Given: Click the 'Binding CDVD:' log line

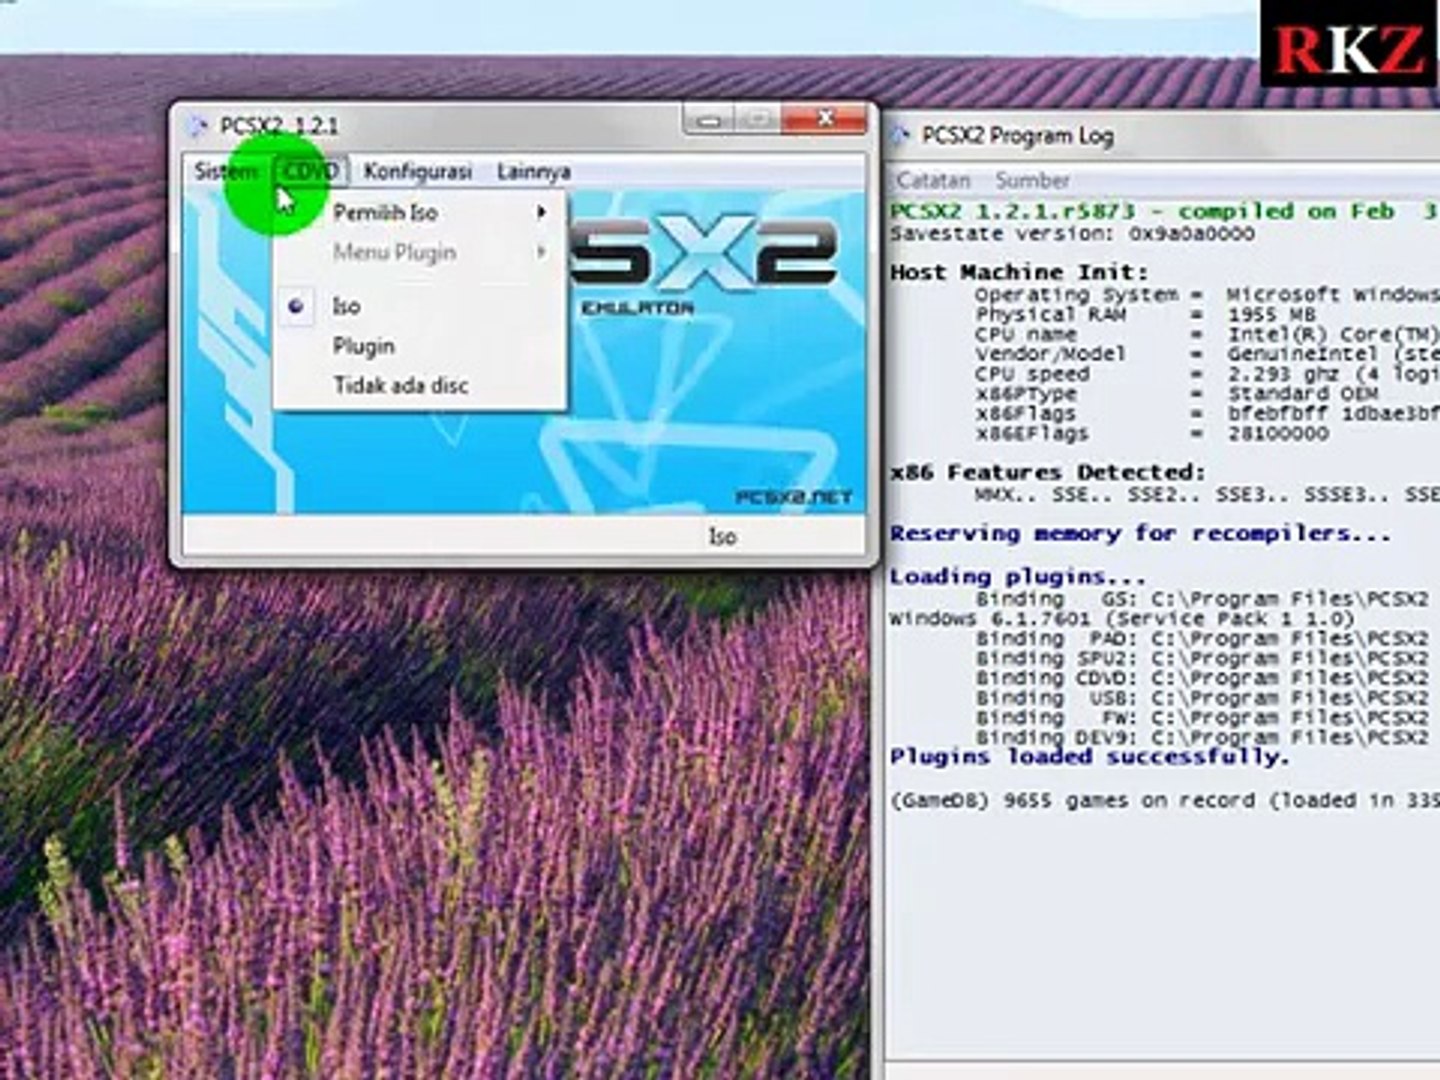Looking at the screenshot, I should point(1203,678).
